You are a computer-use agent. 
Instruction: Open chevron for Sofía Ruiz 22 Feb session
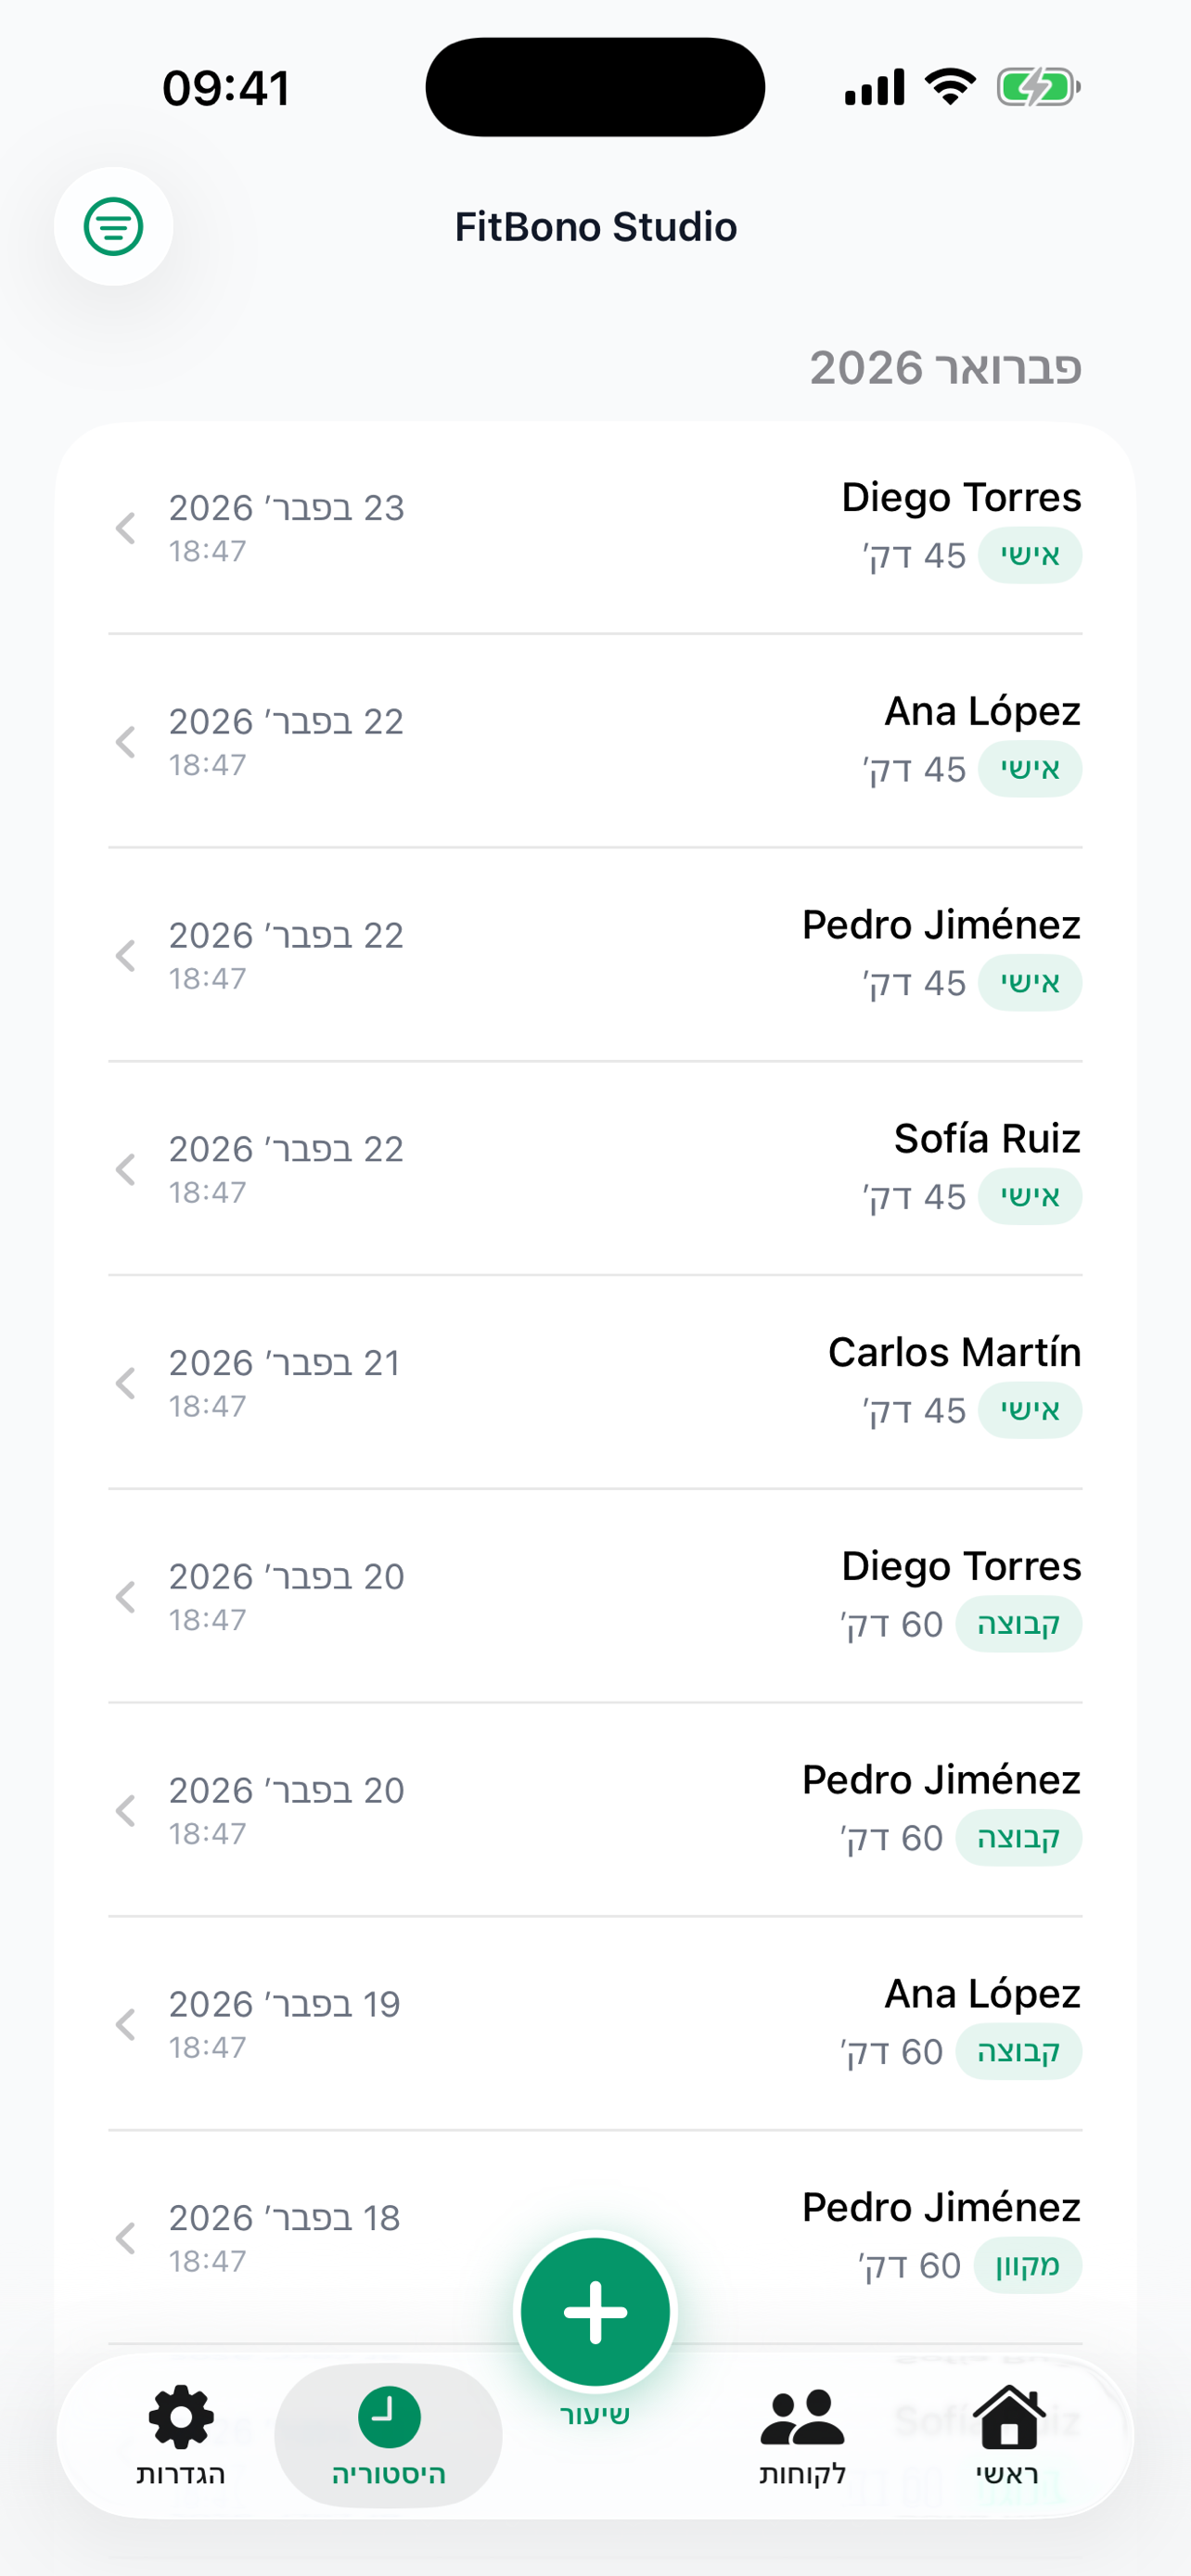point(126,1169)
